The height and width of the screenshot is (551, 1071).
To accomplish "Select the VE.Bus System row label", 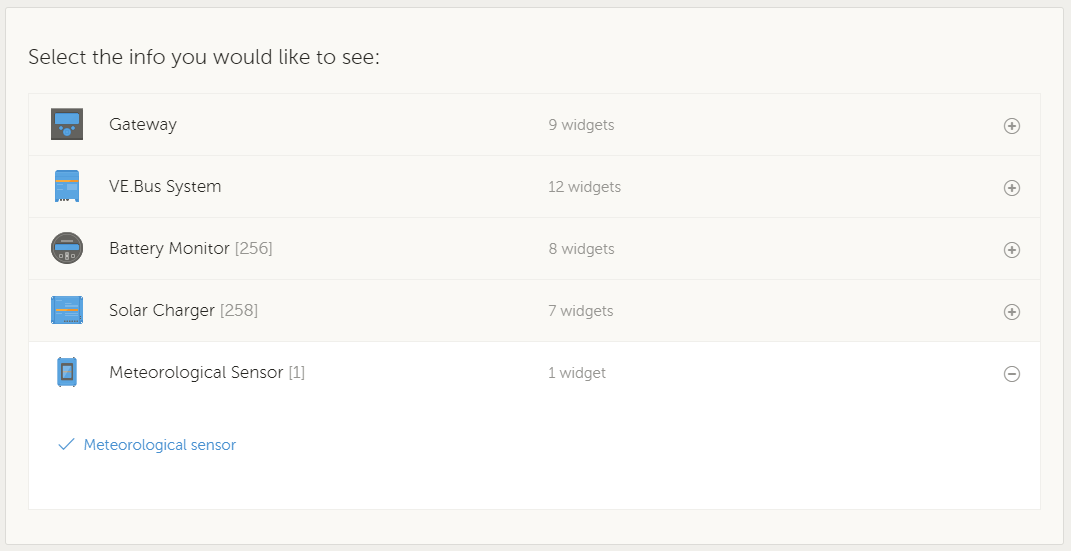I will coord(165,187).
